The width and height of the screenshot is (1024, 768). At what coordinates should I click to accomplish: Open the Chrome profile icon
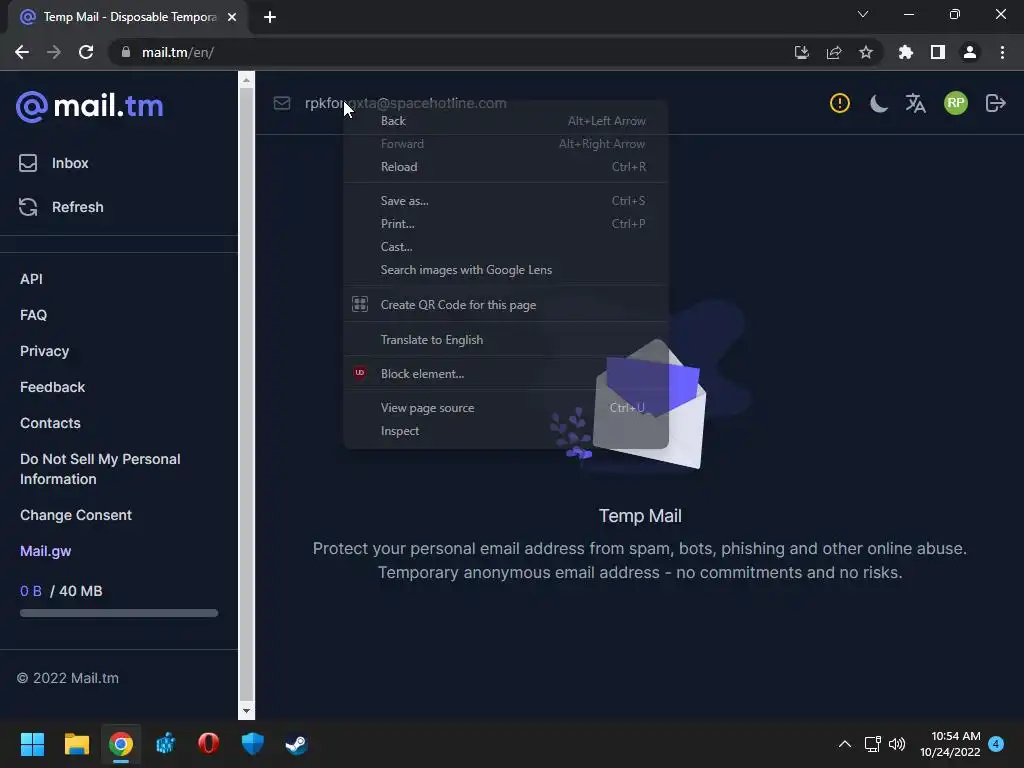pyautogui.click(x=970, y=52)
